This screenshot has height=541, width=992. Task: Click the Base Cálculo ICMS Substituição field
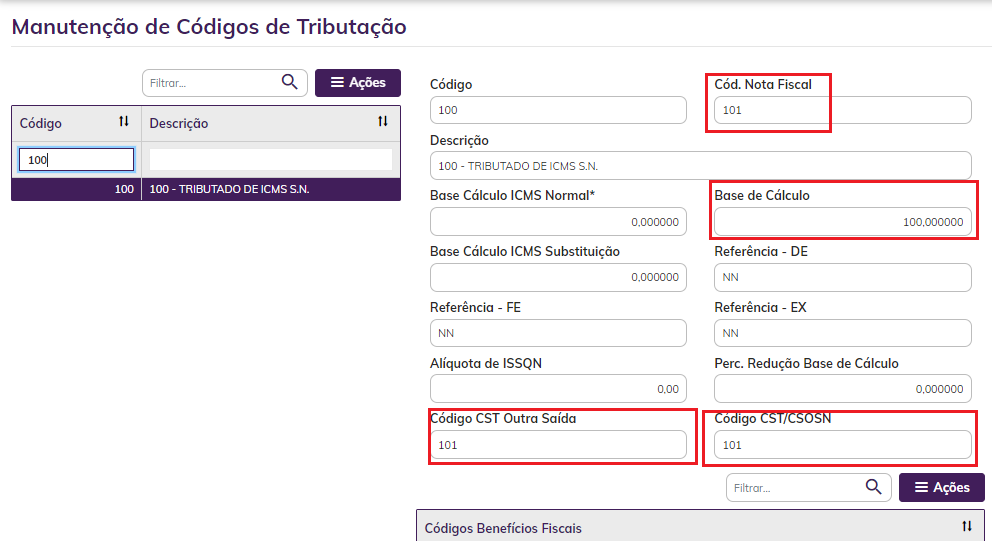click(558, 277)
